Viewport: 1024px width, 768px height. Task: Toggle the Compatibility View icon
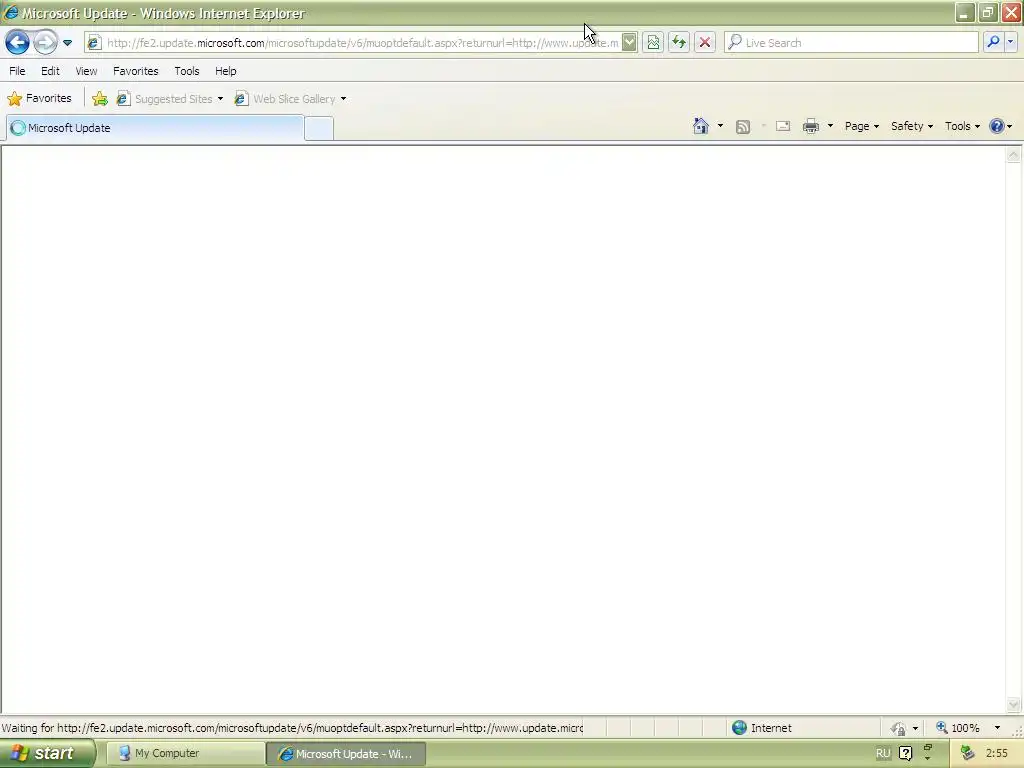[x=653, y=43]
